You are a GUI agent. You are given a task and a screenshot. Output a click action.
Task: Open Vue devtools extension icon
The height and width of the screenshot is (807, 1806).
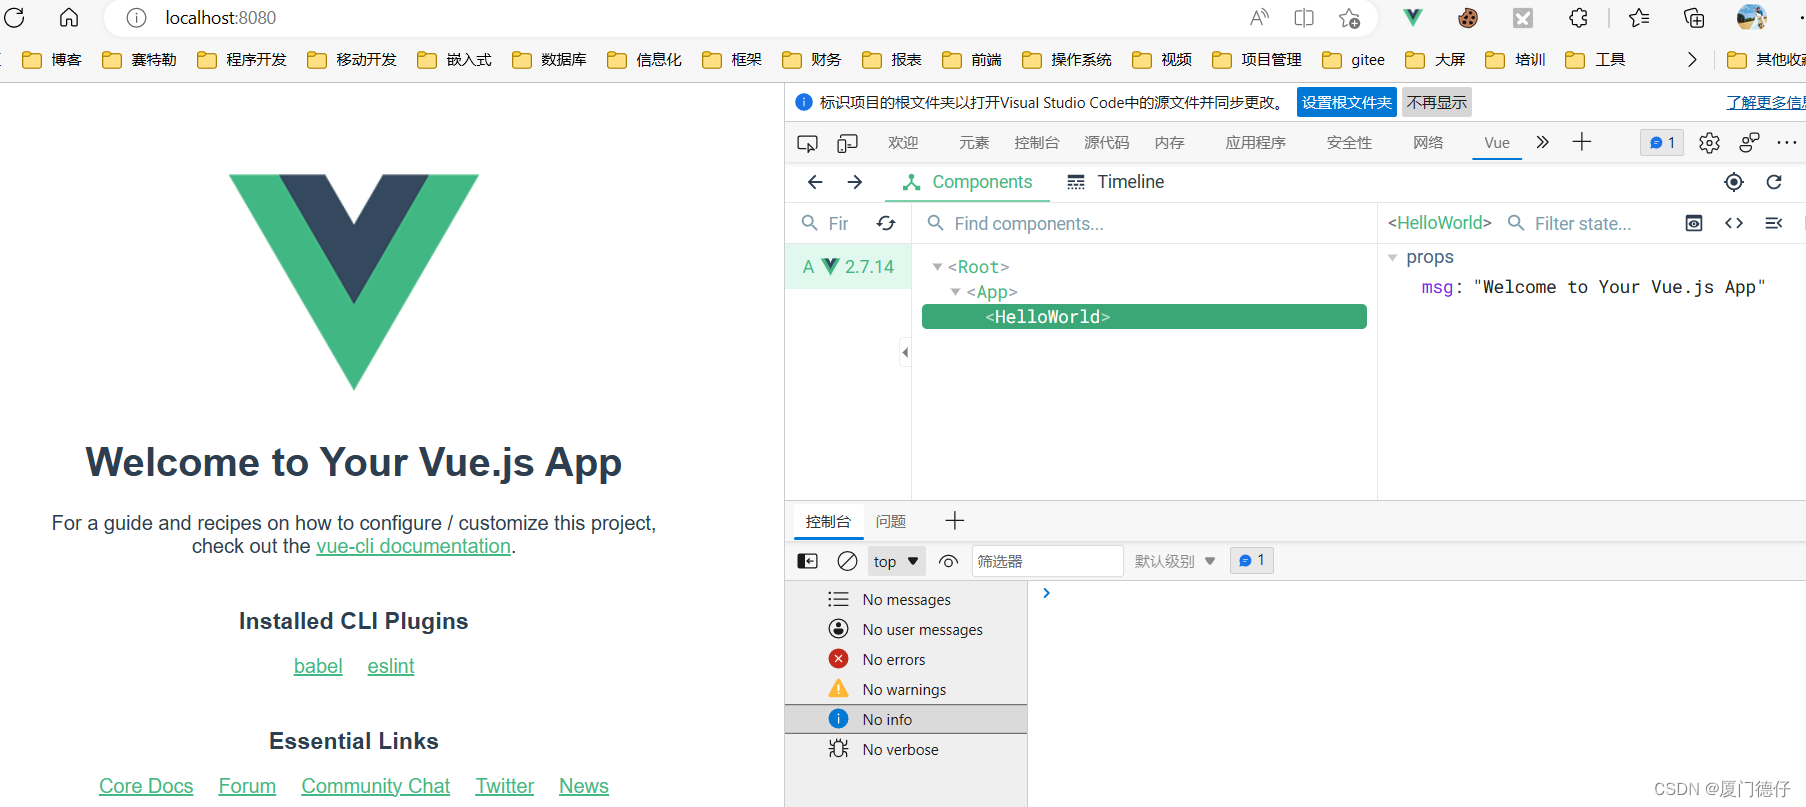click(x=1412, y=18)
